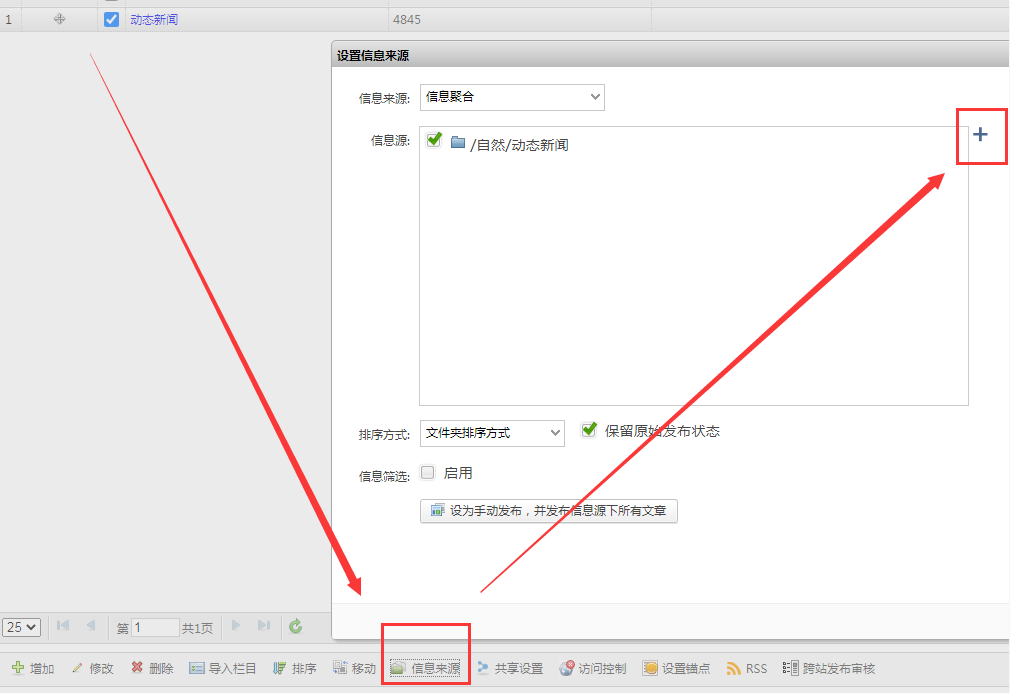Open the page size dropdown showing 25
1010x693 pixels.
[21, 627]
